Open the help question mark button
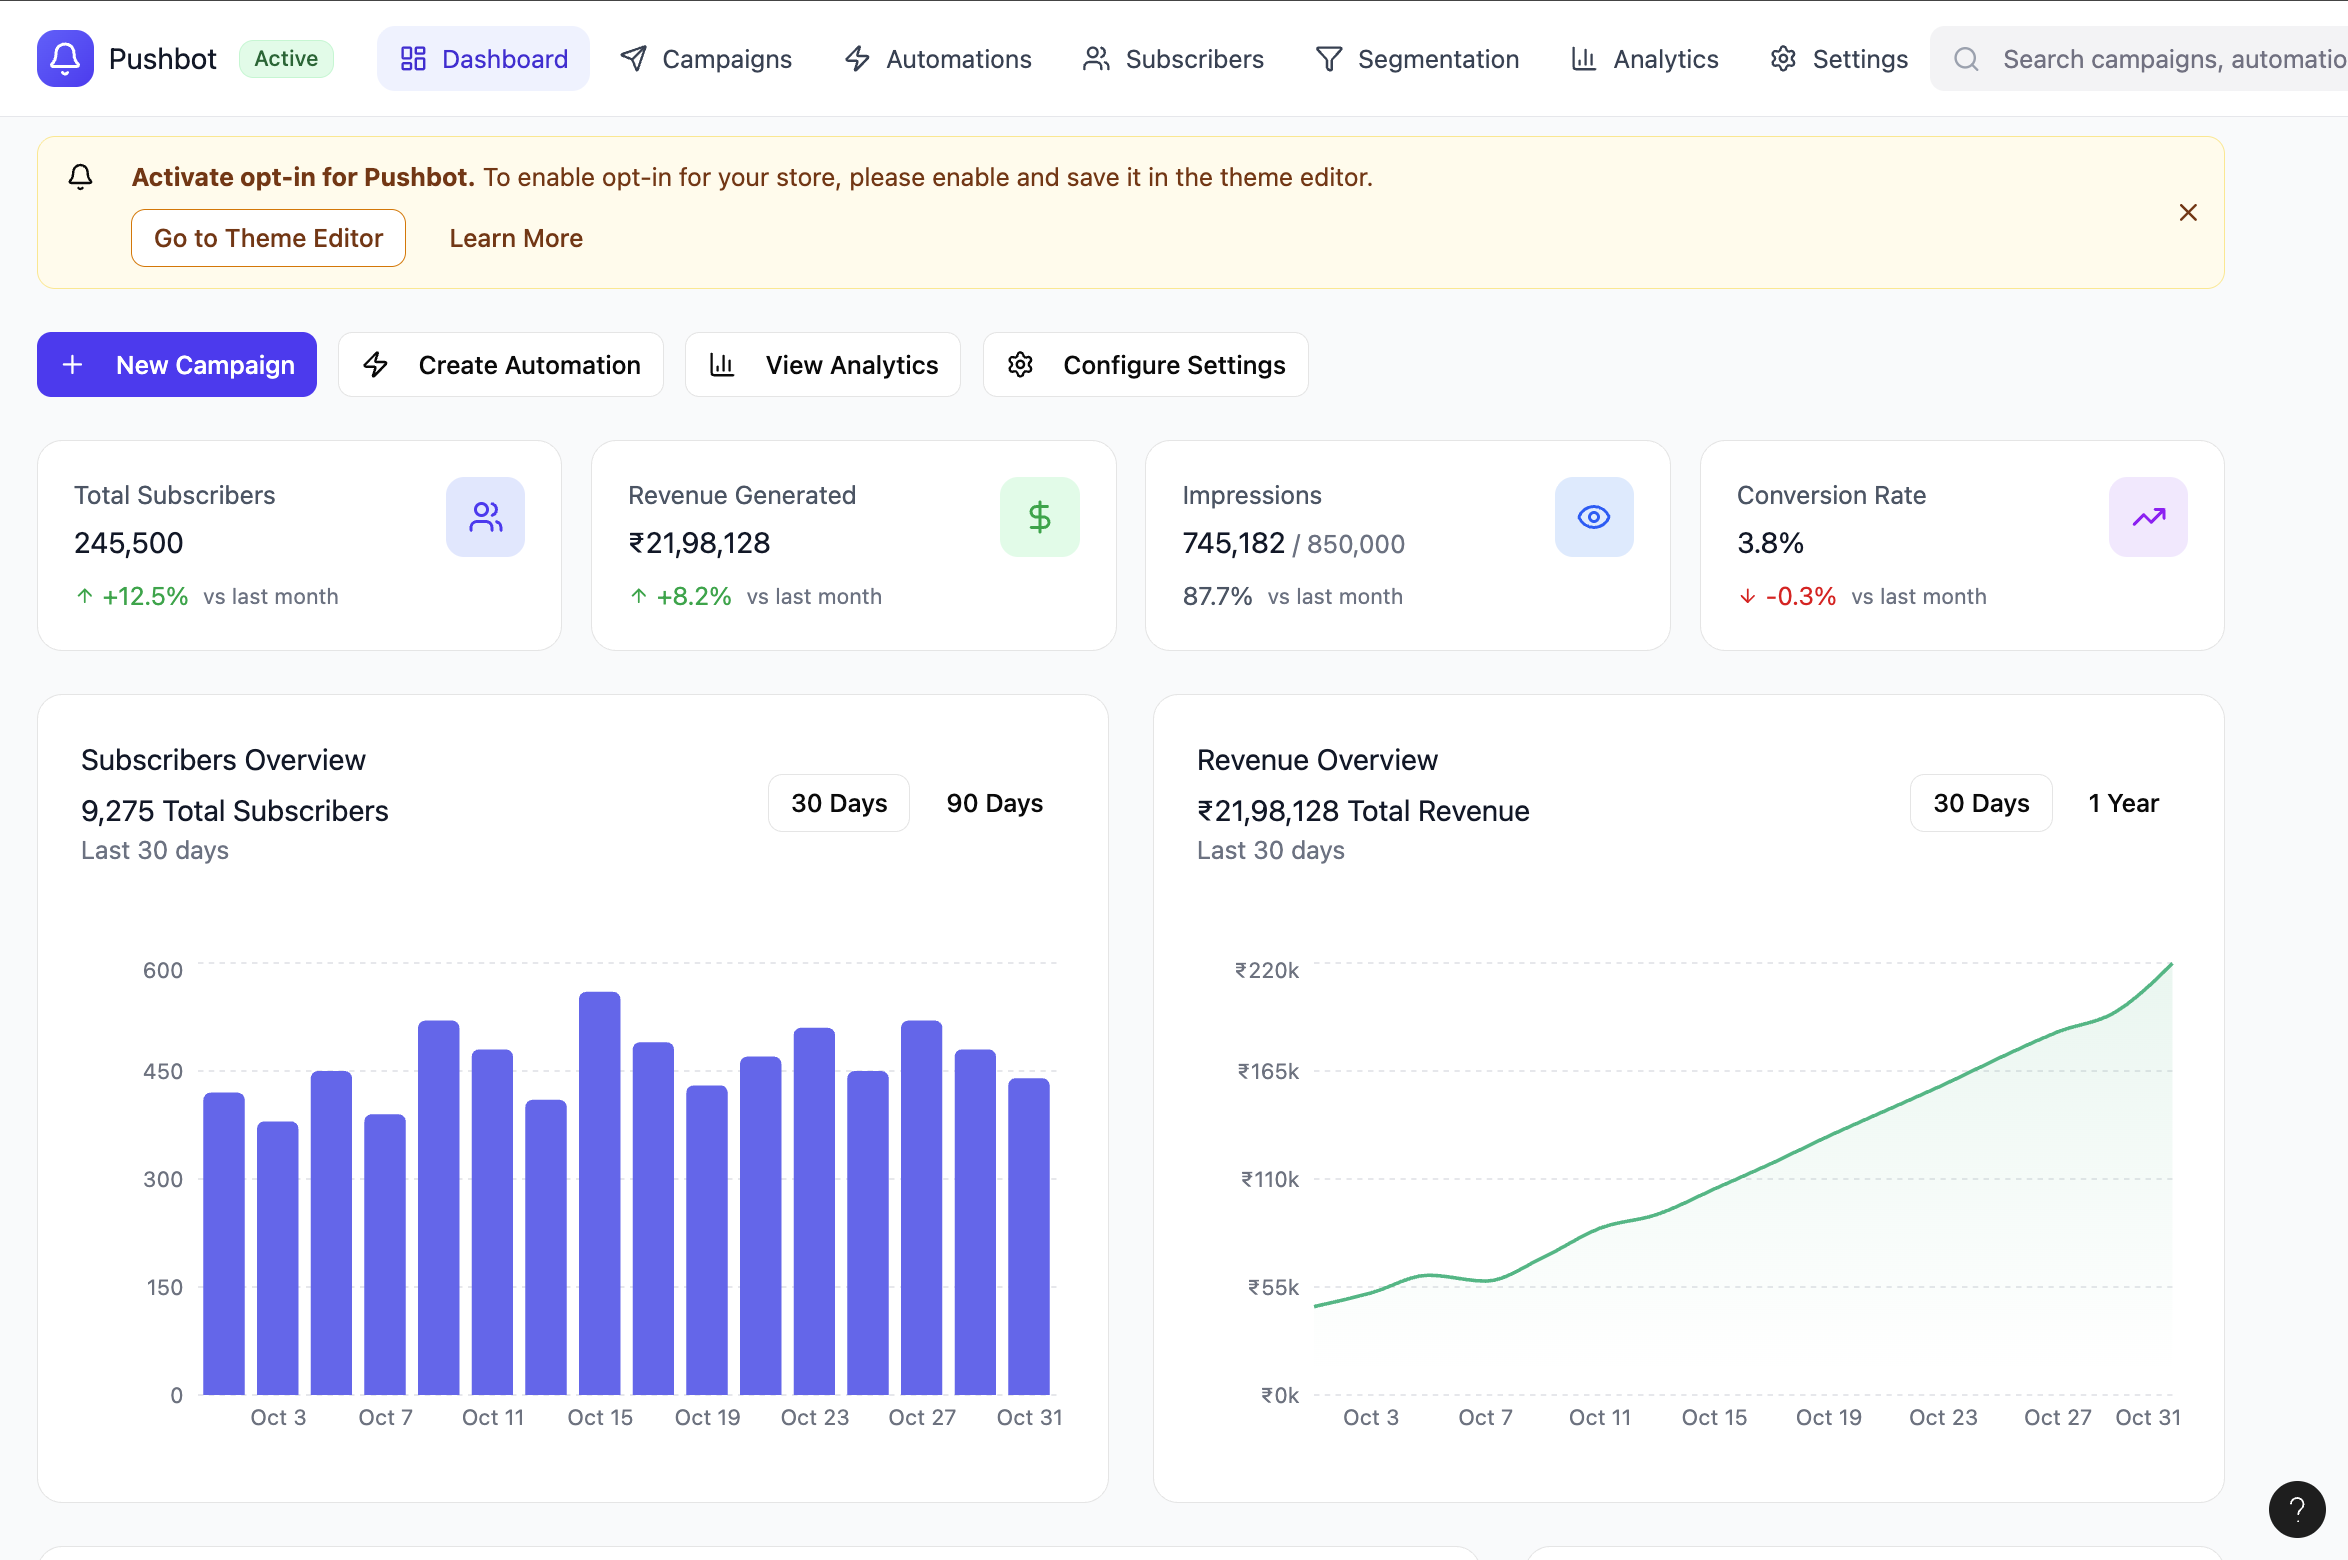 pos(2296,1508)
